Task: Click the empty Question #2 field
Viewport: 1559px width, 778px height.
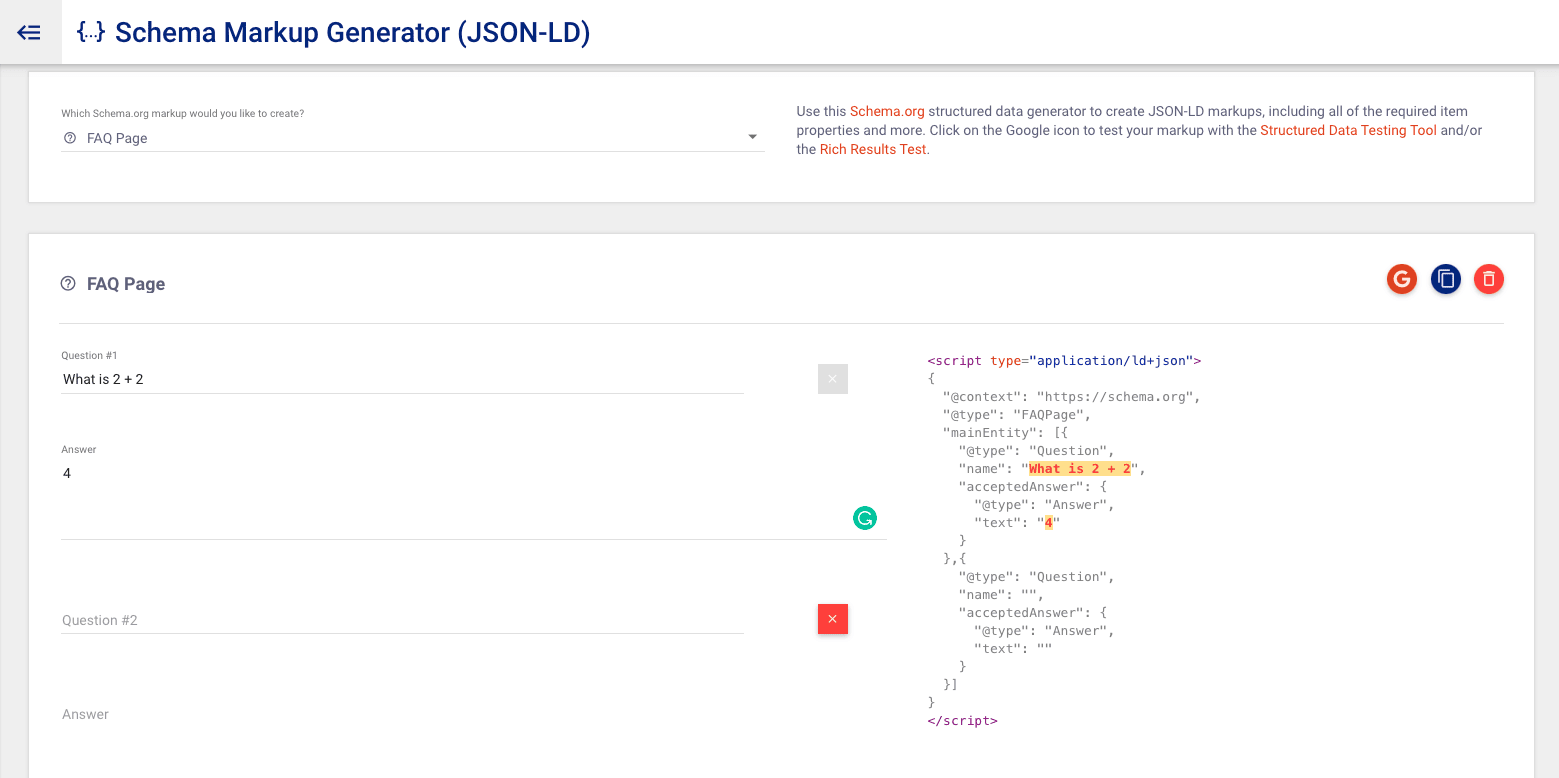Action: tap(400, 620)
